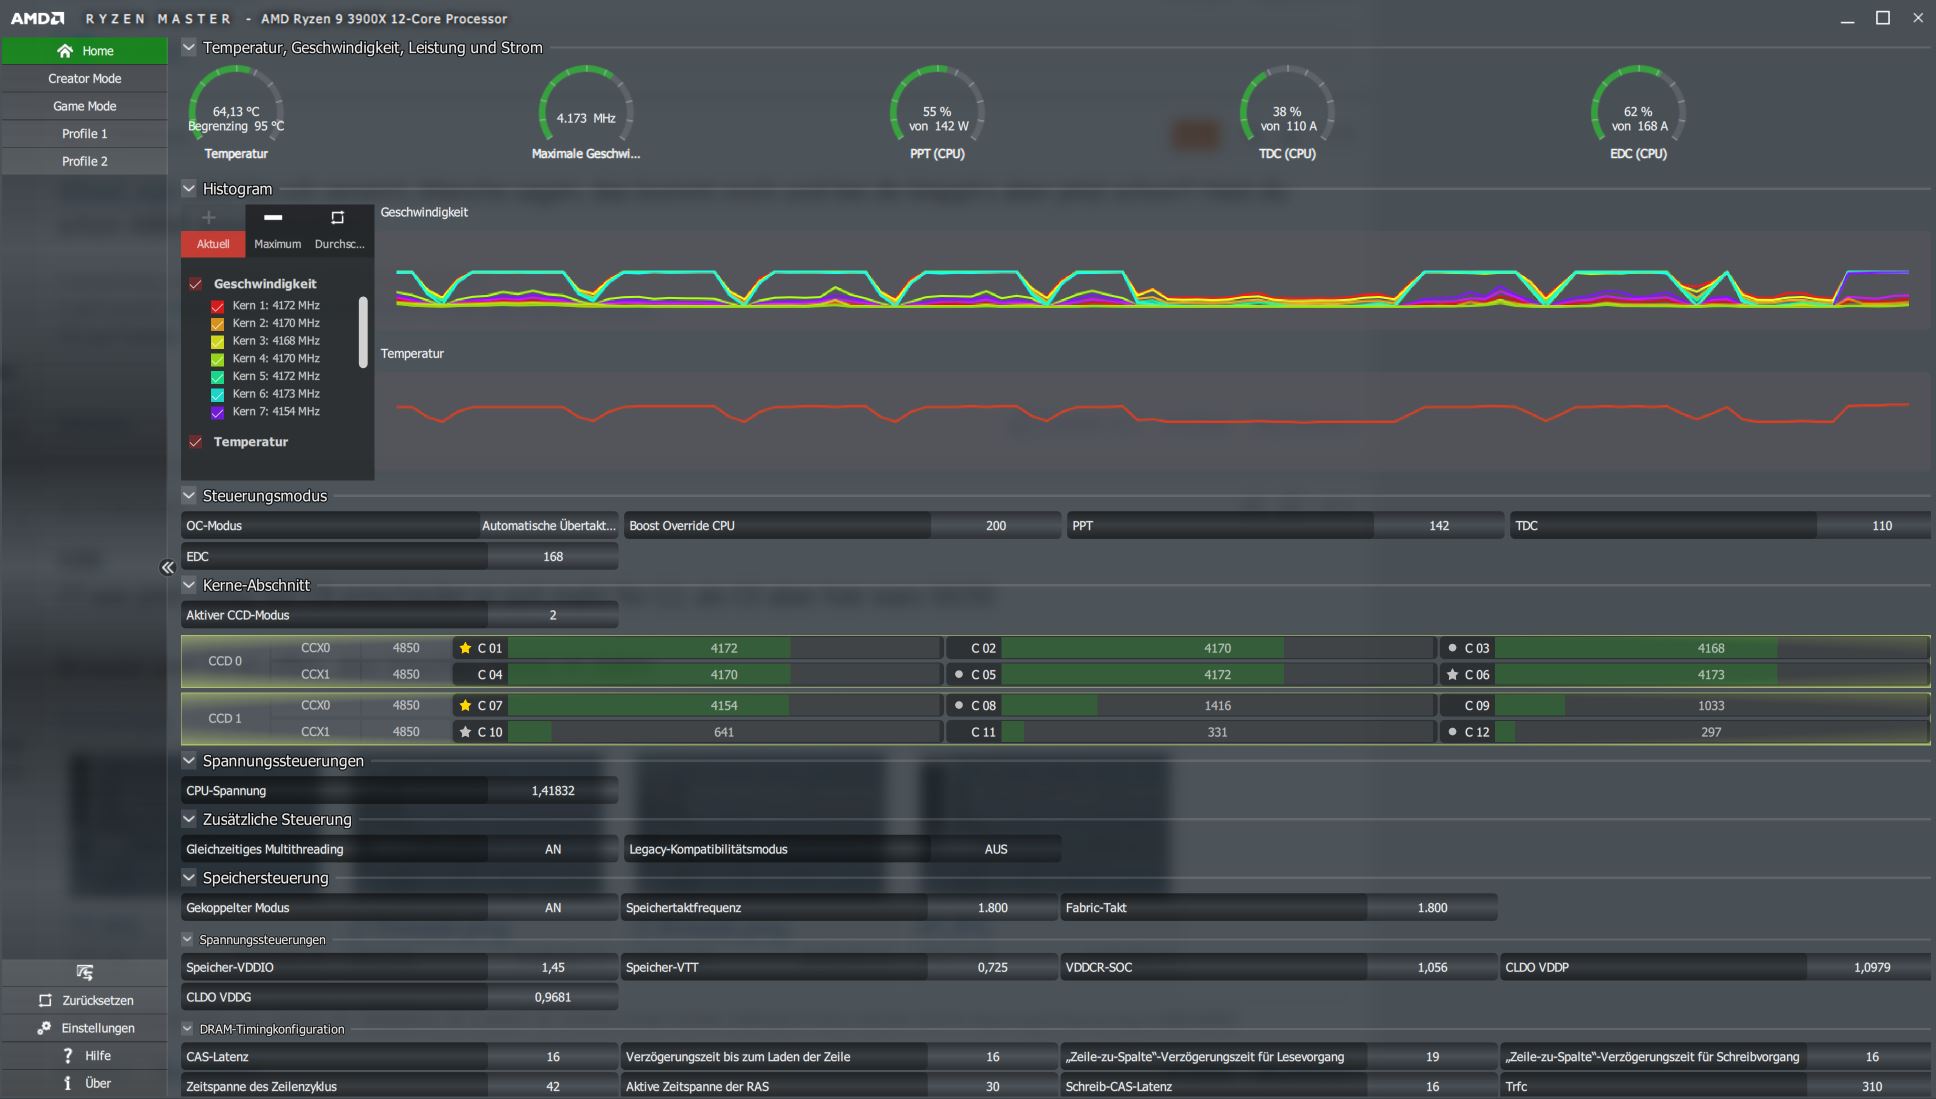Switch to Creator Mode profile
1936x1099 pixels.
pos(85,78)
